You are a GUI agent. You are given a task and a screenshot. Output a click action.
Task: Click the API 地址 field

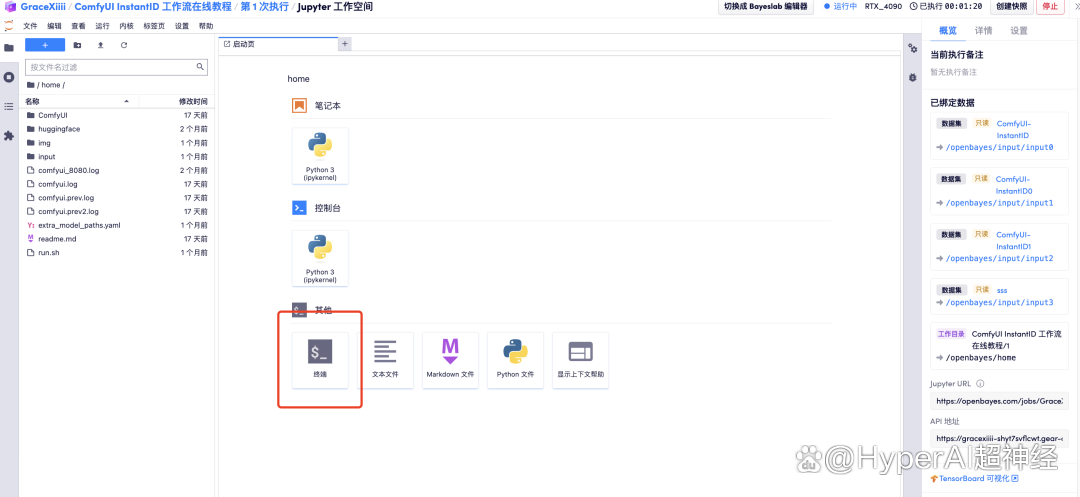[x=999, y=438]
